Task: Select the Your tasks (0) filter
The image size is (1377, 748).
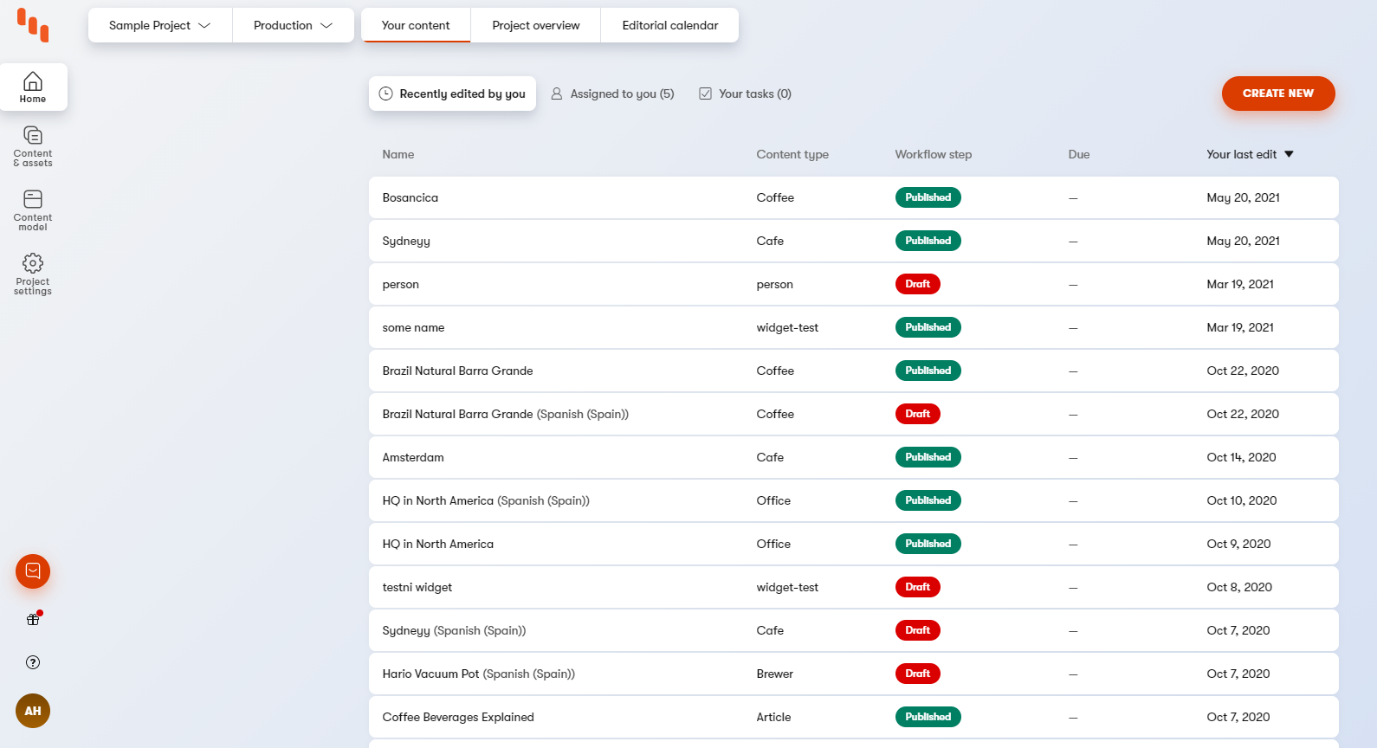Action: pyautogui.click(x=745, y=94)
